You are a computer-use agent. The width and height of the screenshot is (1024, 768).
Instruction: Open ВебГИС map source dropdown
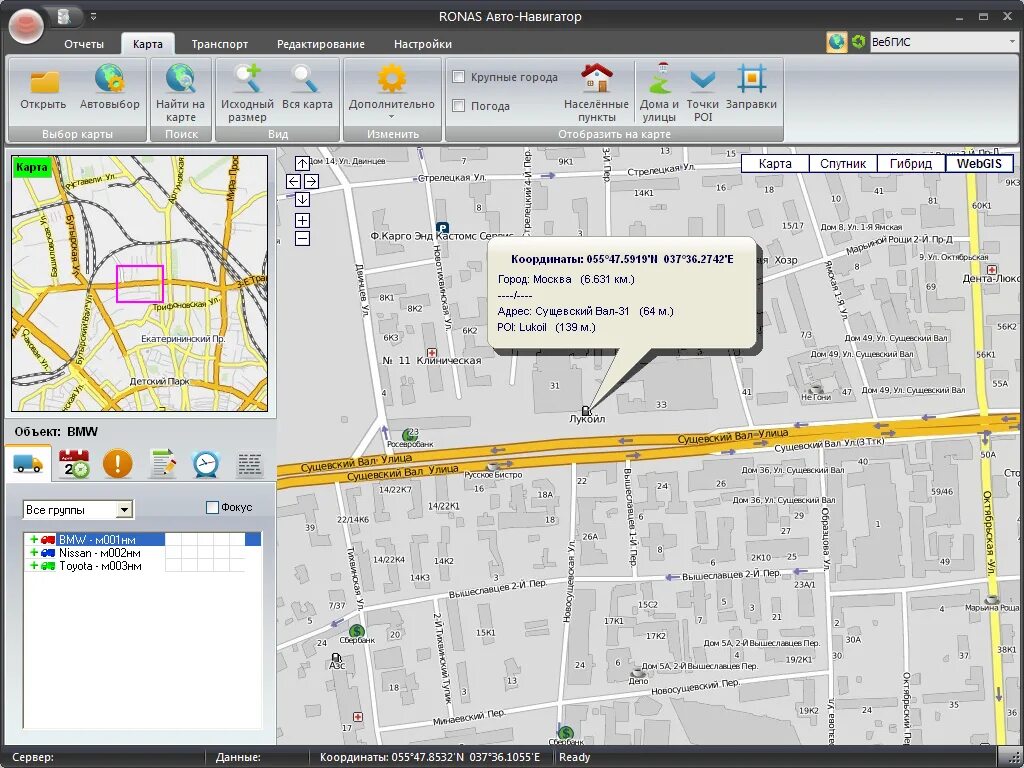(1012, 42)
